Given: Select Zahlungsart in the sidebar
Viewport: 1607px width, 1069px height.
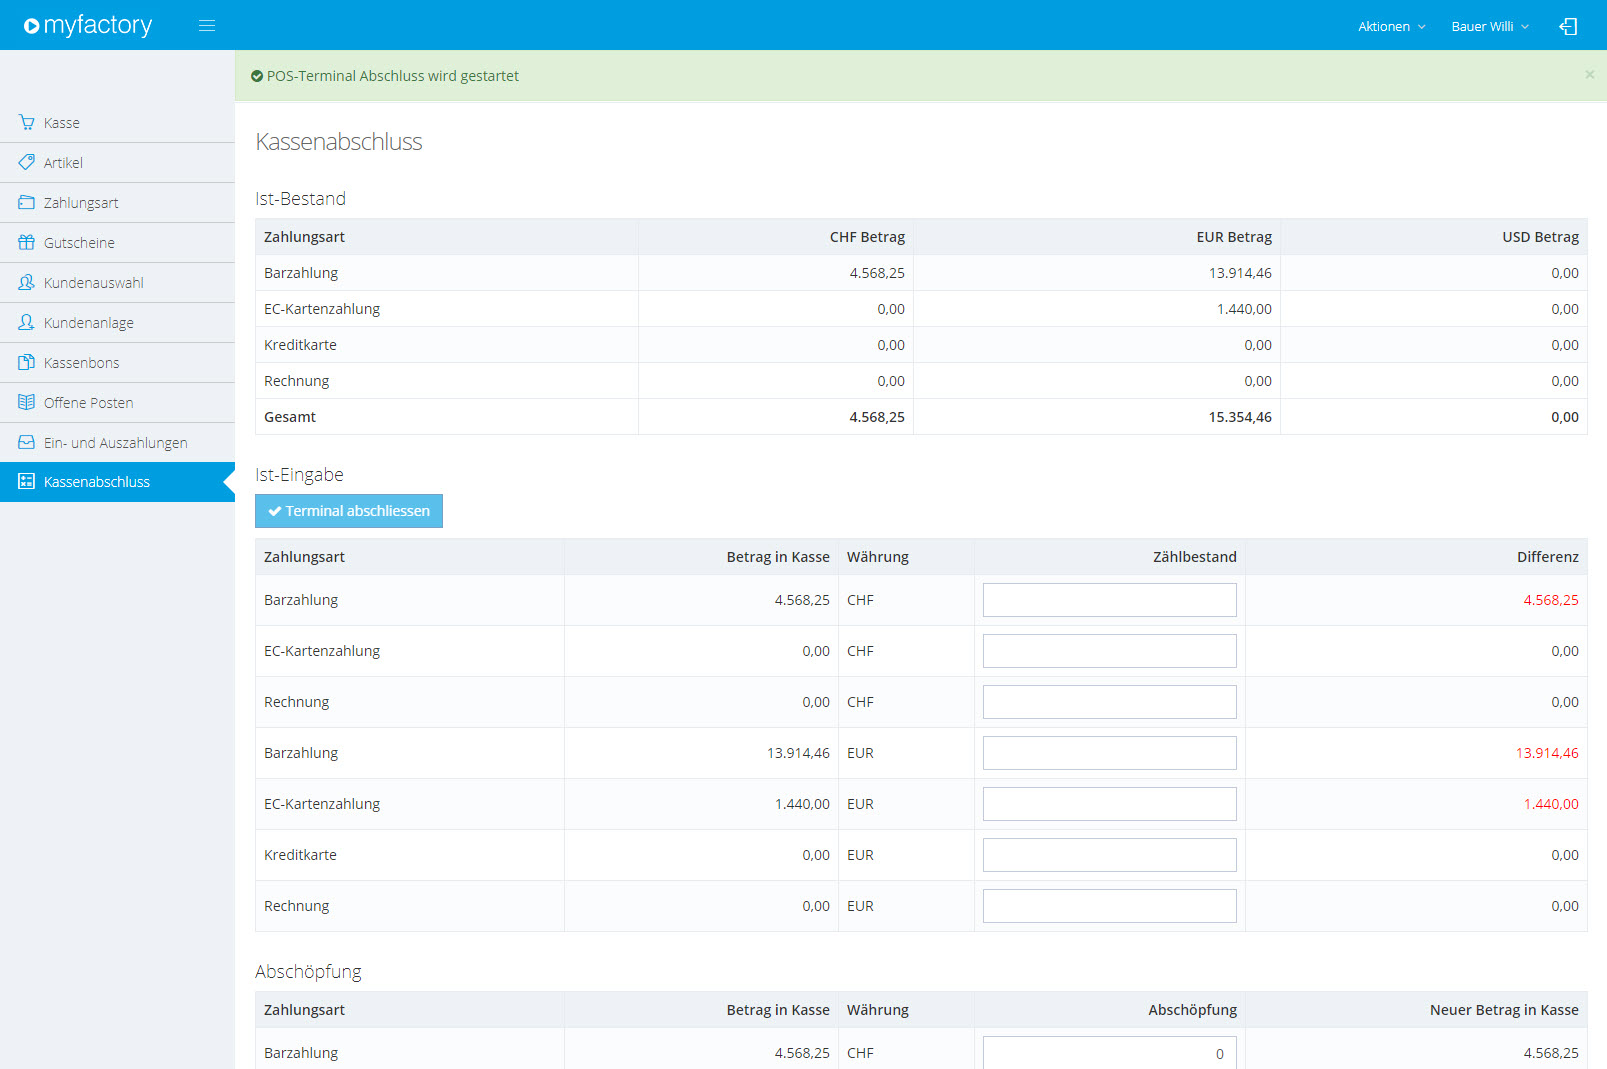Looking at the screenshot, I should click(x=117, y=203).
